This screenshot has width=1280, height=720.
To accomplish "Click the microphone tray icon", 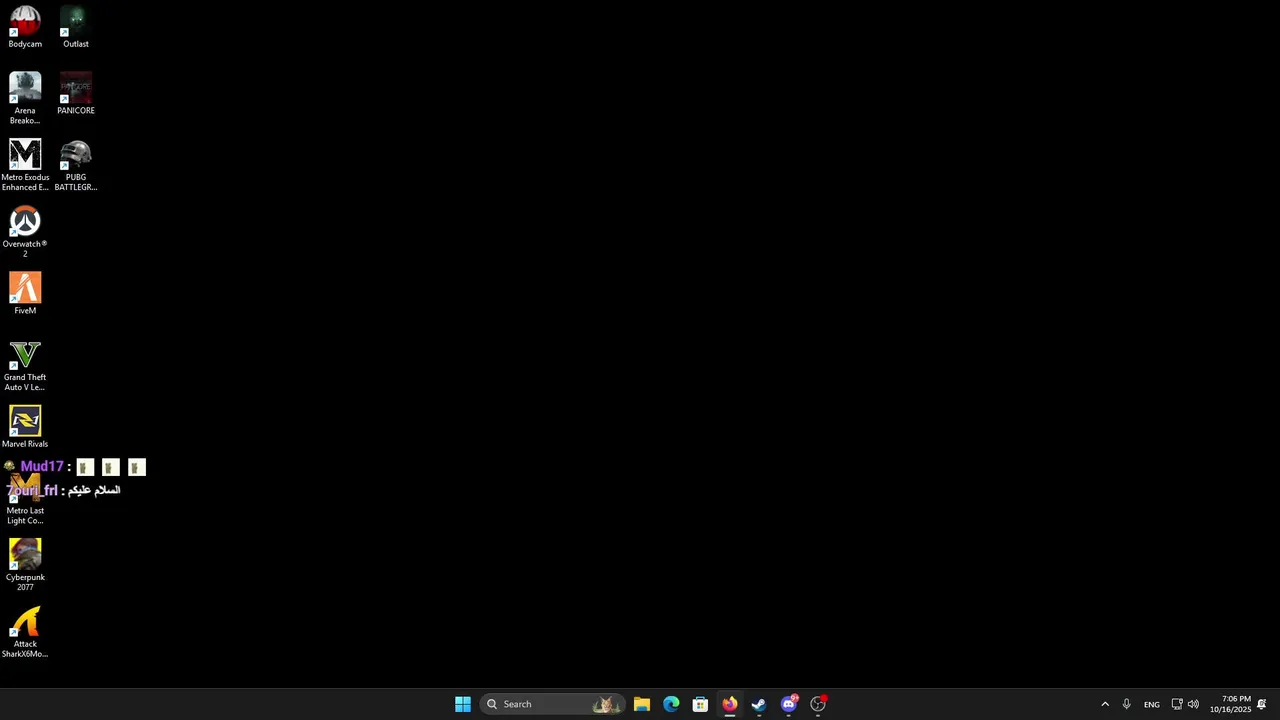I will (x=1127, y=704).
